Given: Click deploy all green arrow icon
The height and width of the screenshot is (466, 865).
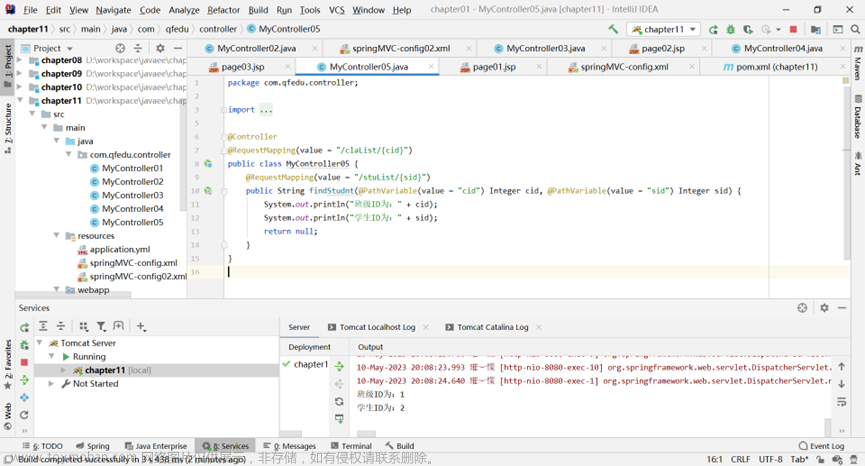Looking at the screenshot, I should tap(339, 366).
